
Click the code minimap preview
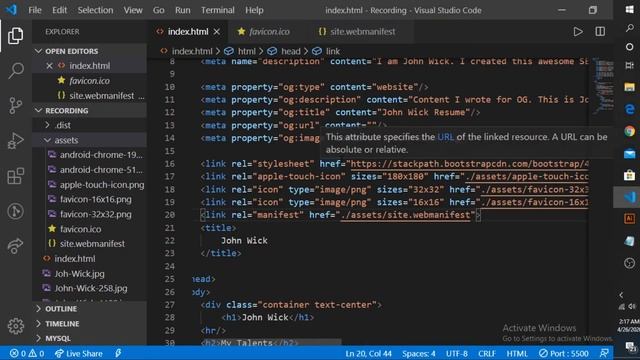point(603,86)
